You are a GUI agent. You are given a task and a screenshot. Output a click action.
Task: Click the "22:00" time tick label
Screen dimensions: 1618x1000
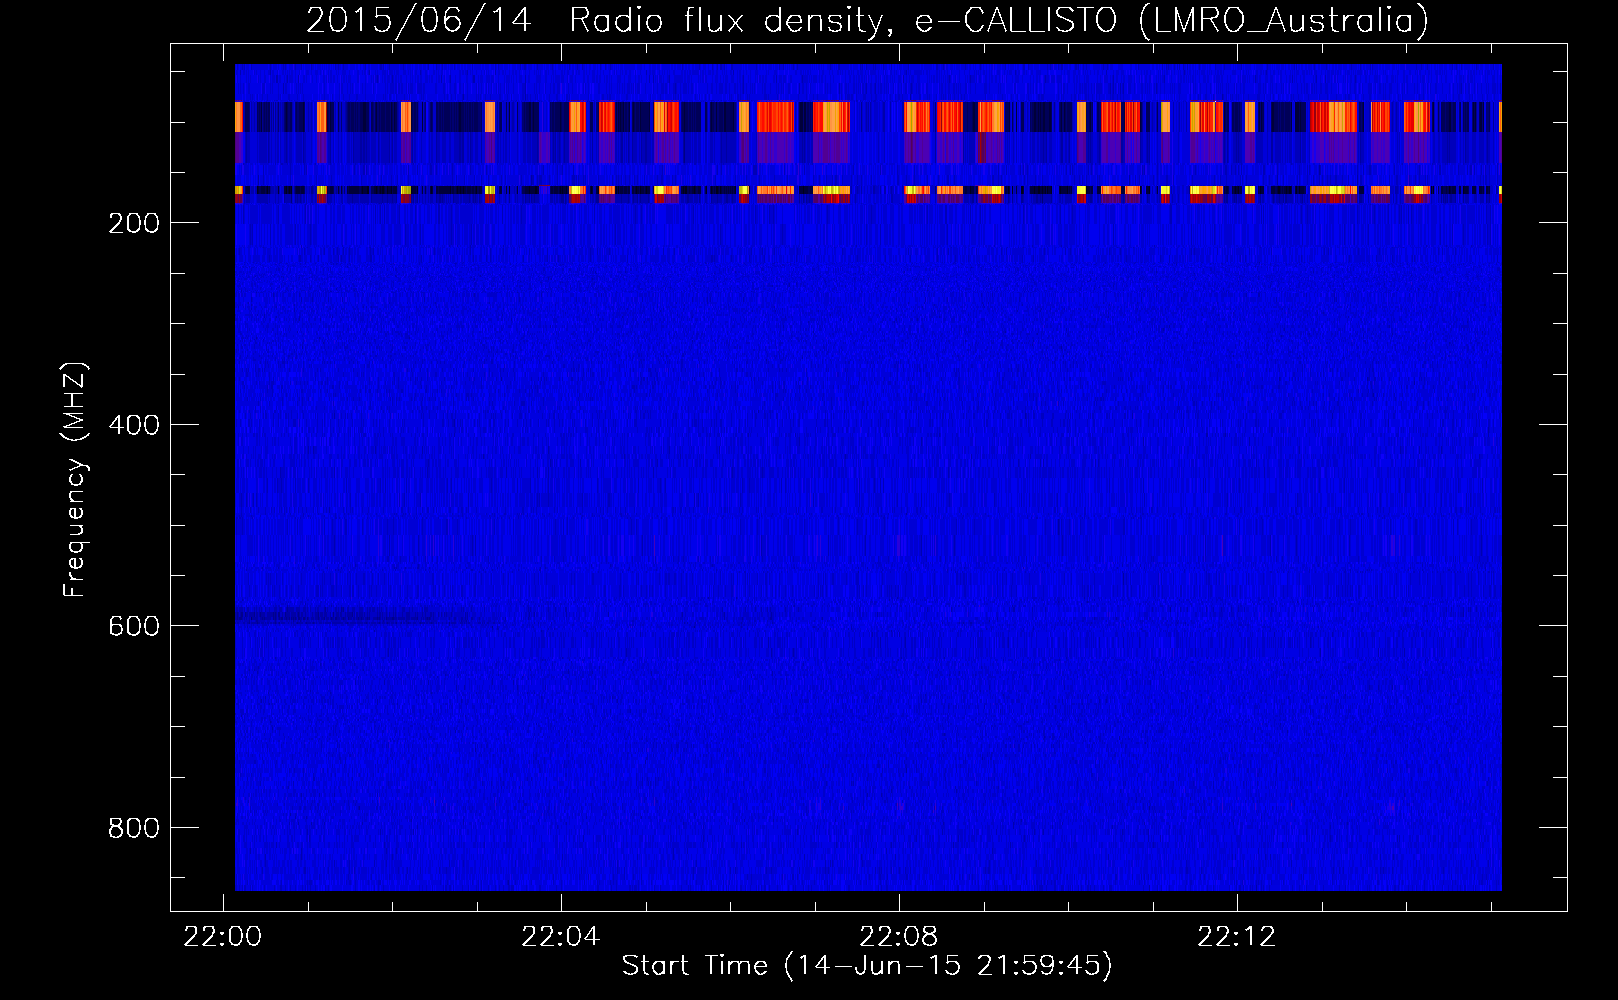coord(223,937)
